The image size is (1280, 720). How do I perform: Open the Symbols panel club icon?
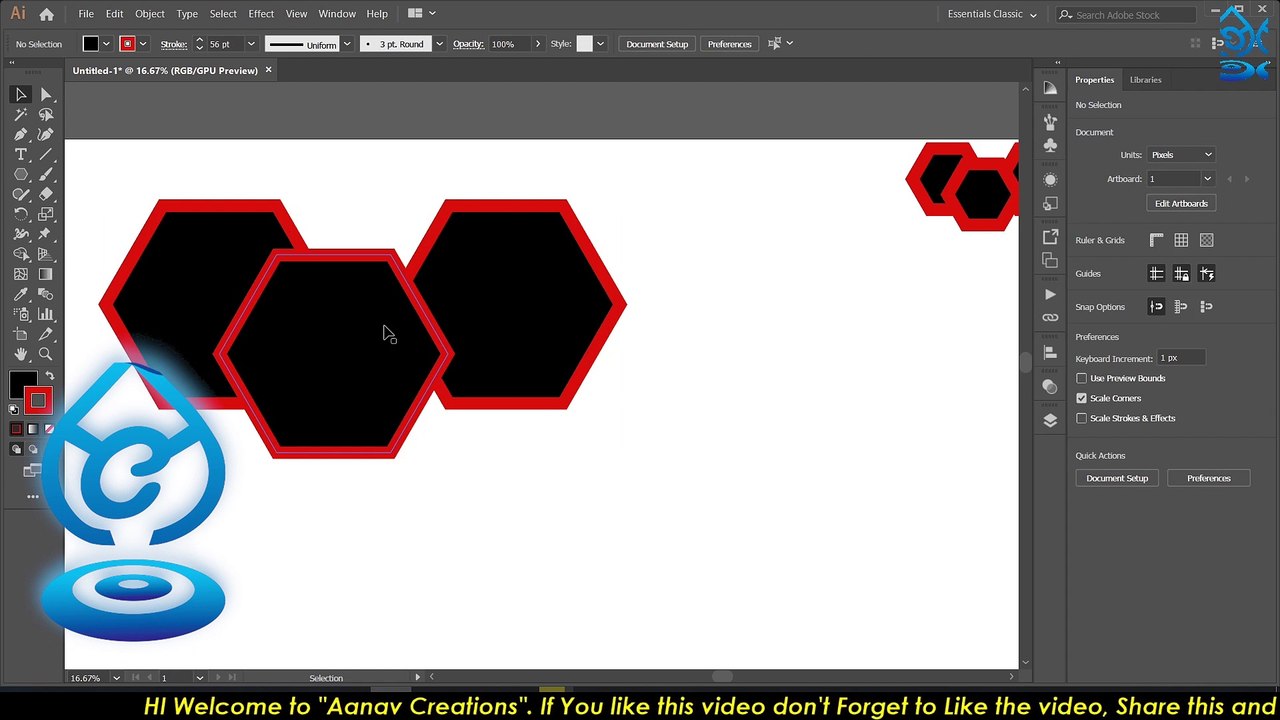tap(1050, 146)
